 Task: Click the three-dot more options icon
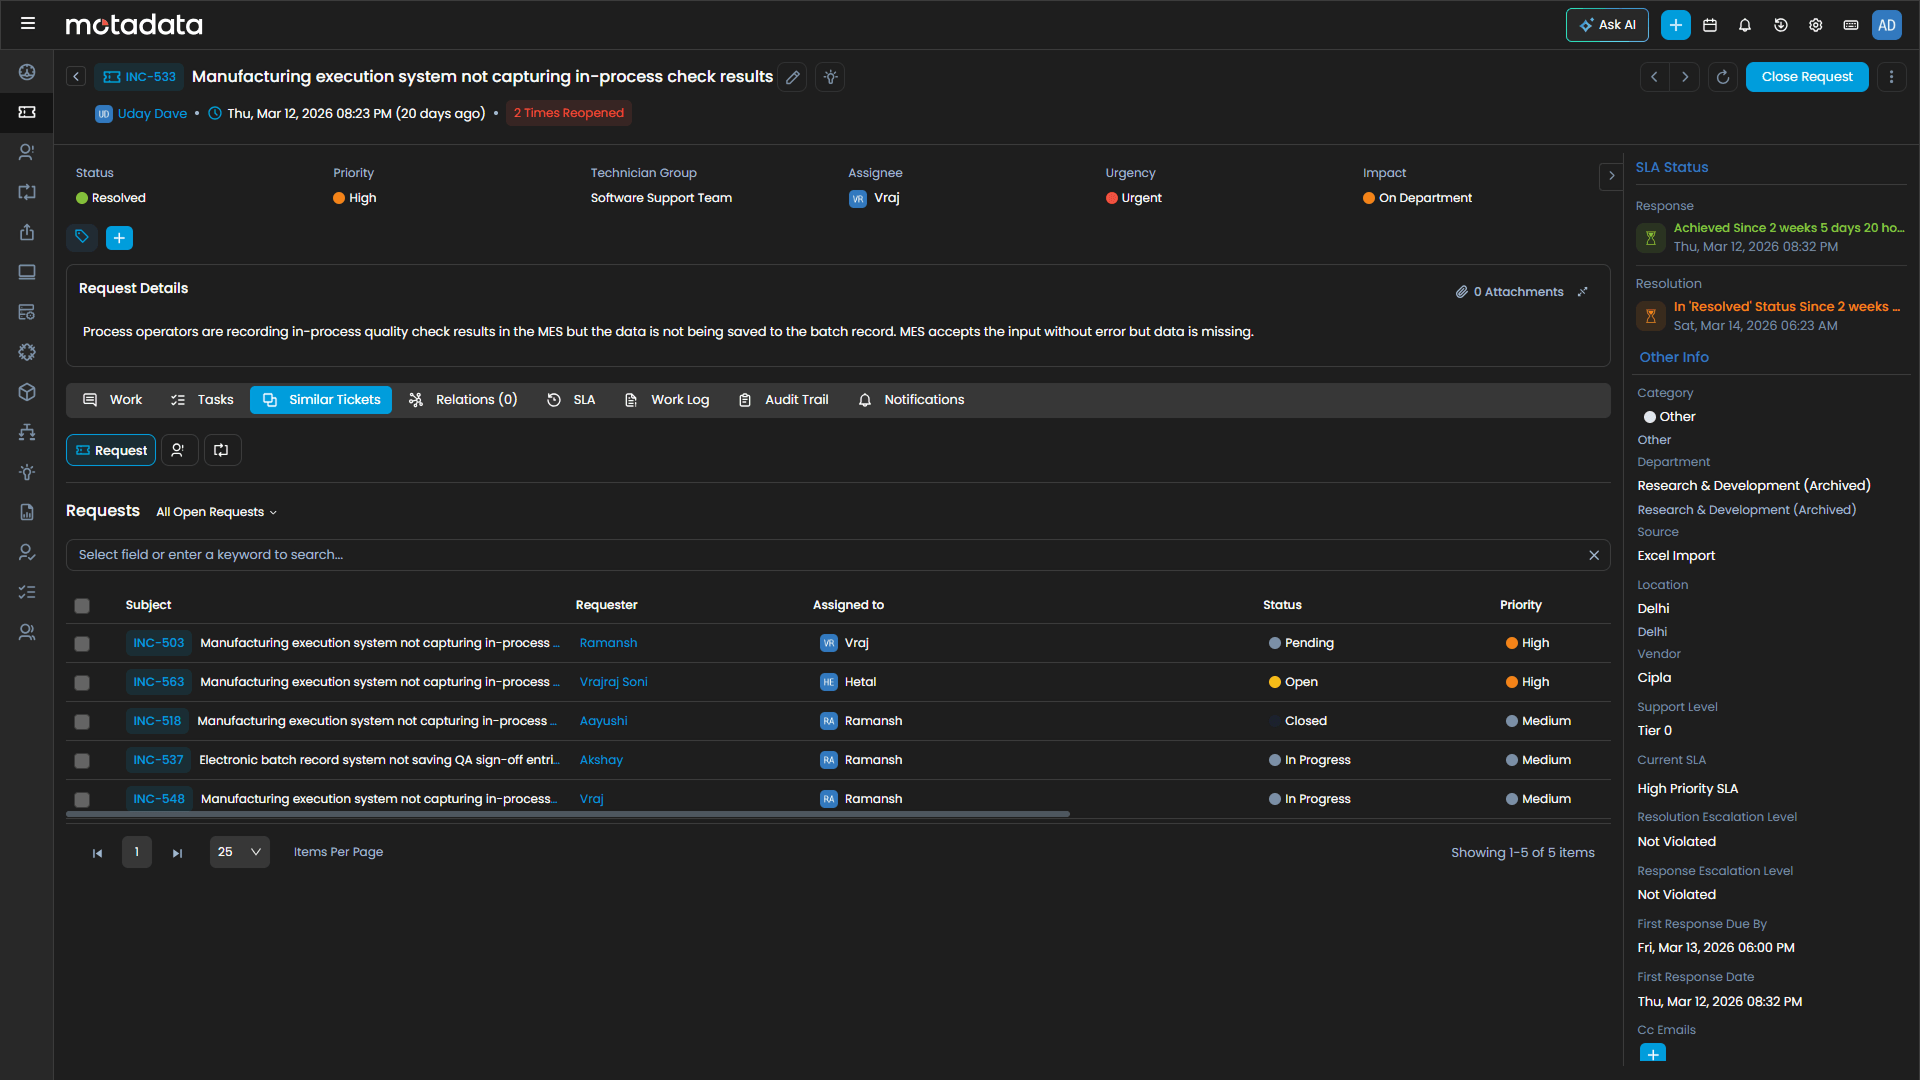tap(1891, 77)
